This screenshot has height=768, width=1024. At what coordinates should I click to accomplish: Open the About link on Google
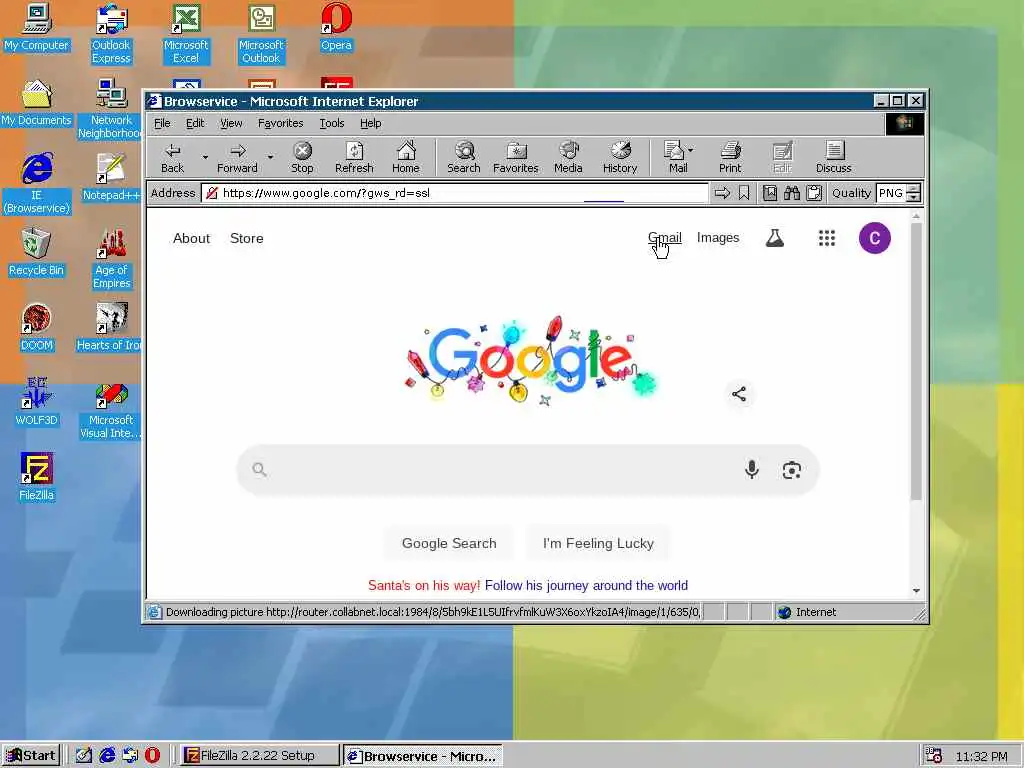191,238
